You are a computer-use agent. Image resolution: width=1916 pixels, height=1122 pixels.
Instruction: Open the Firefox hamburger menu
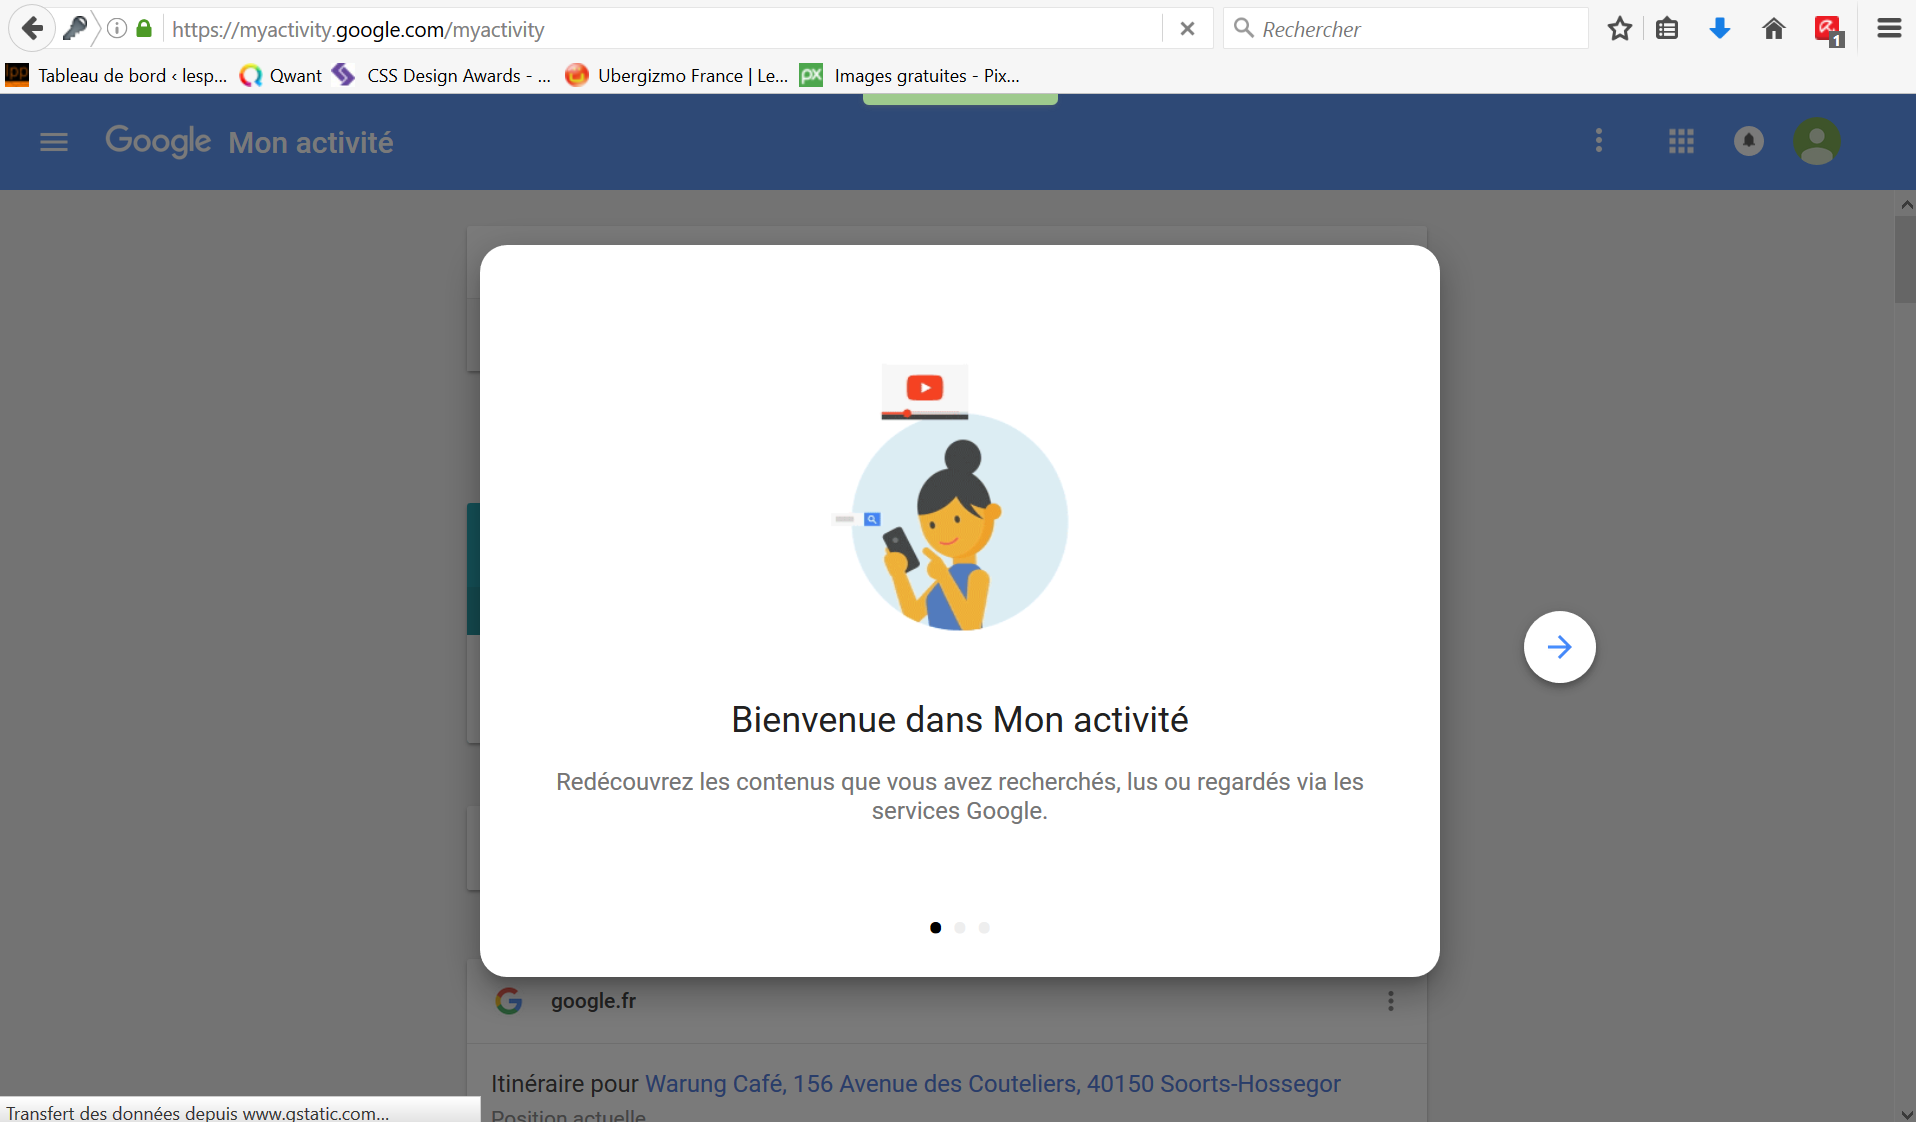1889,29
